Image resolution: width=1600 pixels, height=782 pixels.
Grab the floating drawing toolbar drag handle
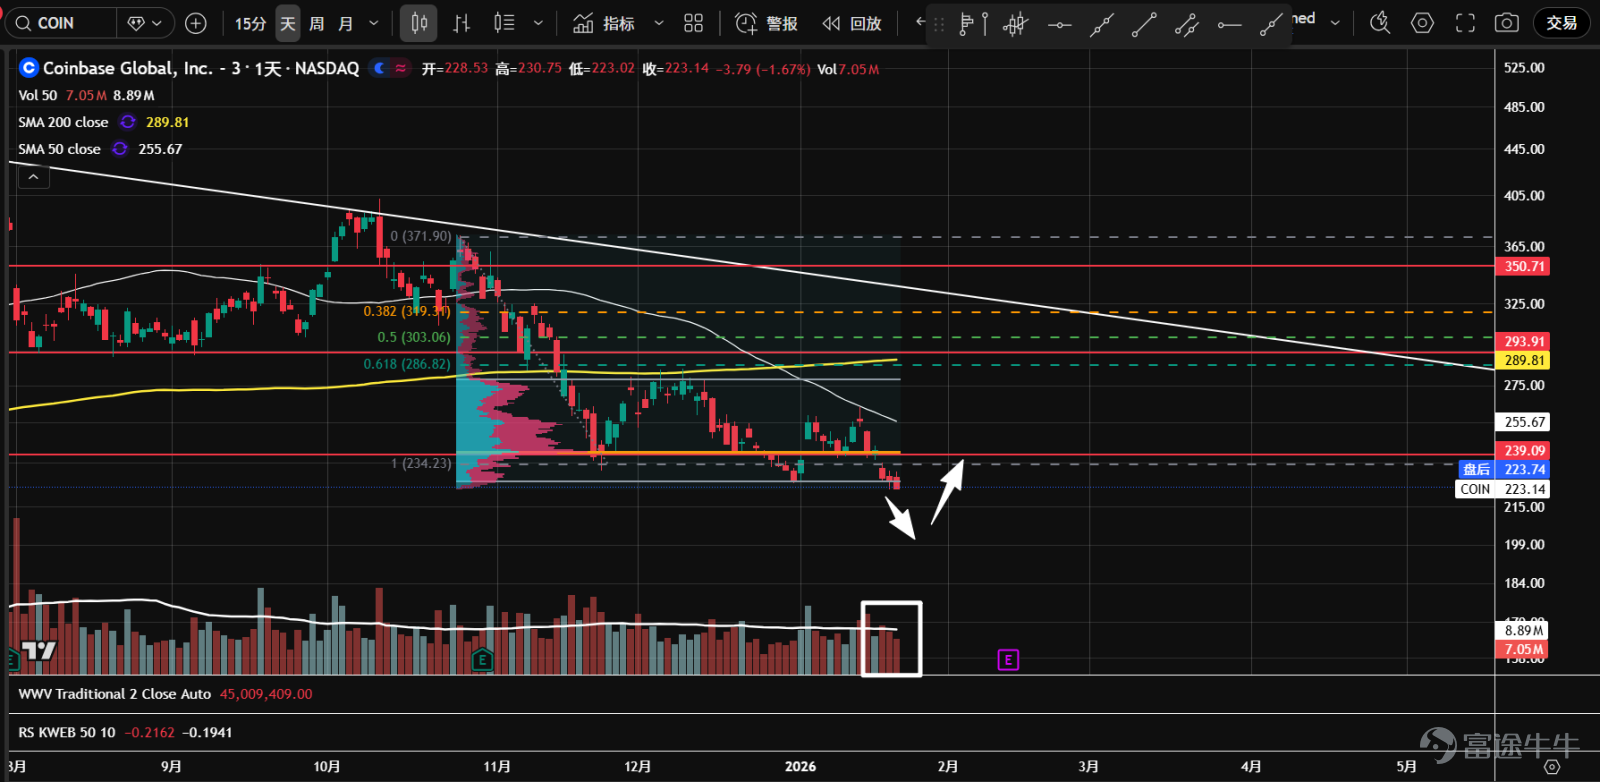939,24
